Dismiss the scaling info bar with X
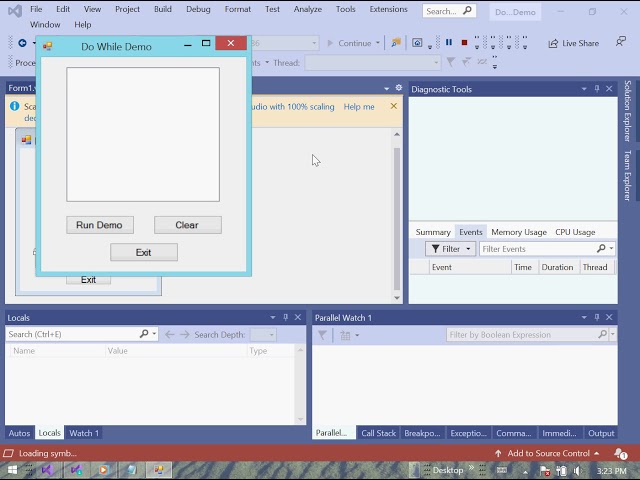The height and width of the screenshot is (480, 640). pyautogui.click(x=393, y=106)
